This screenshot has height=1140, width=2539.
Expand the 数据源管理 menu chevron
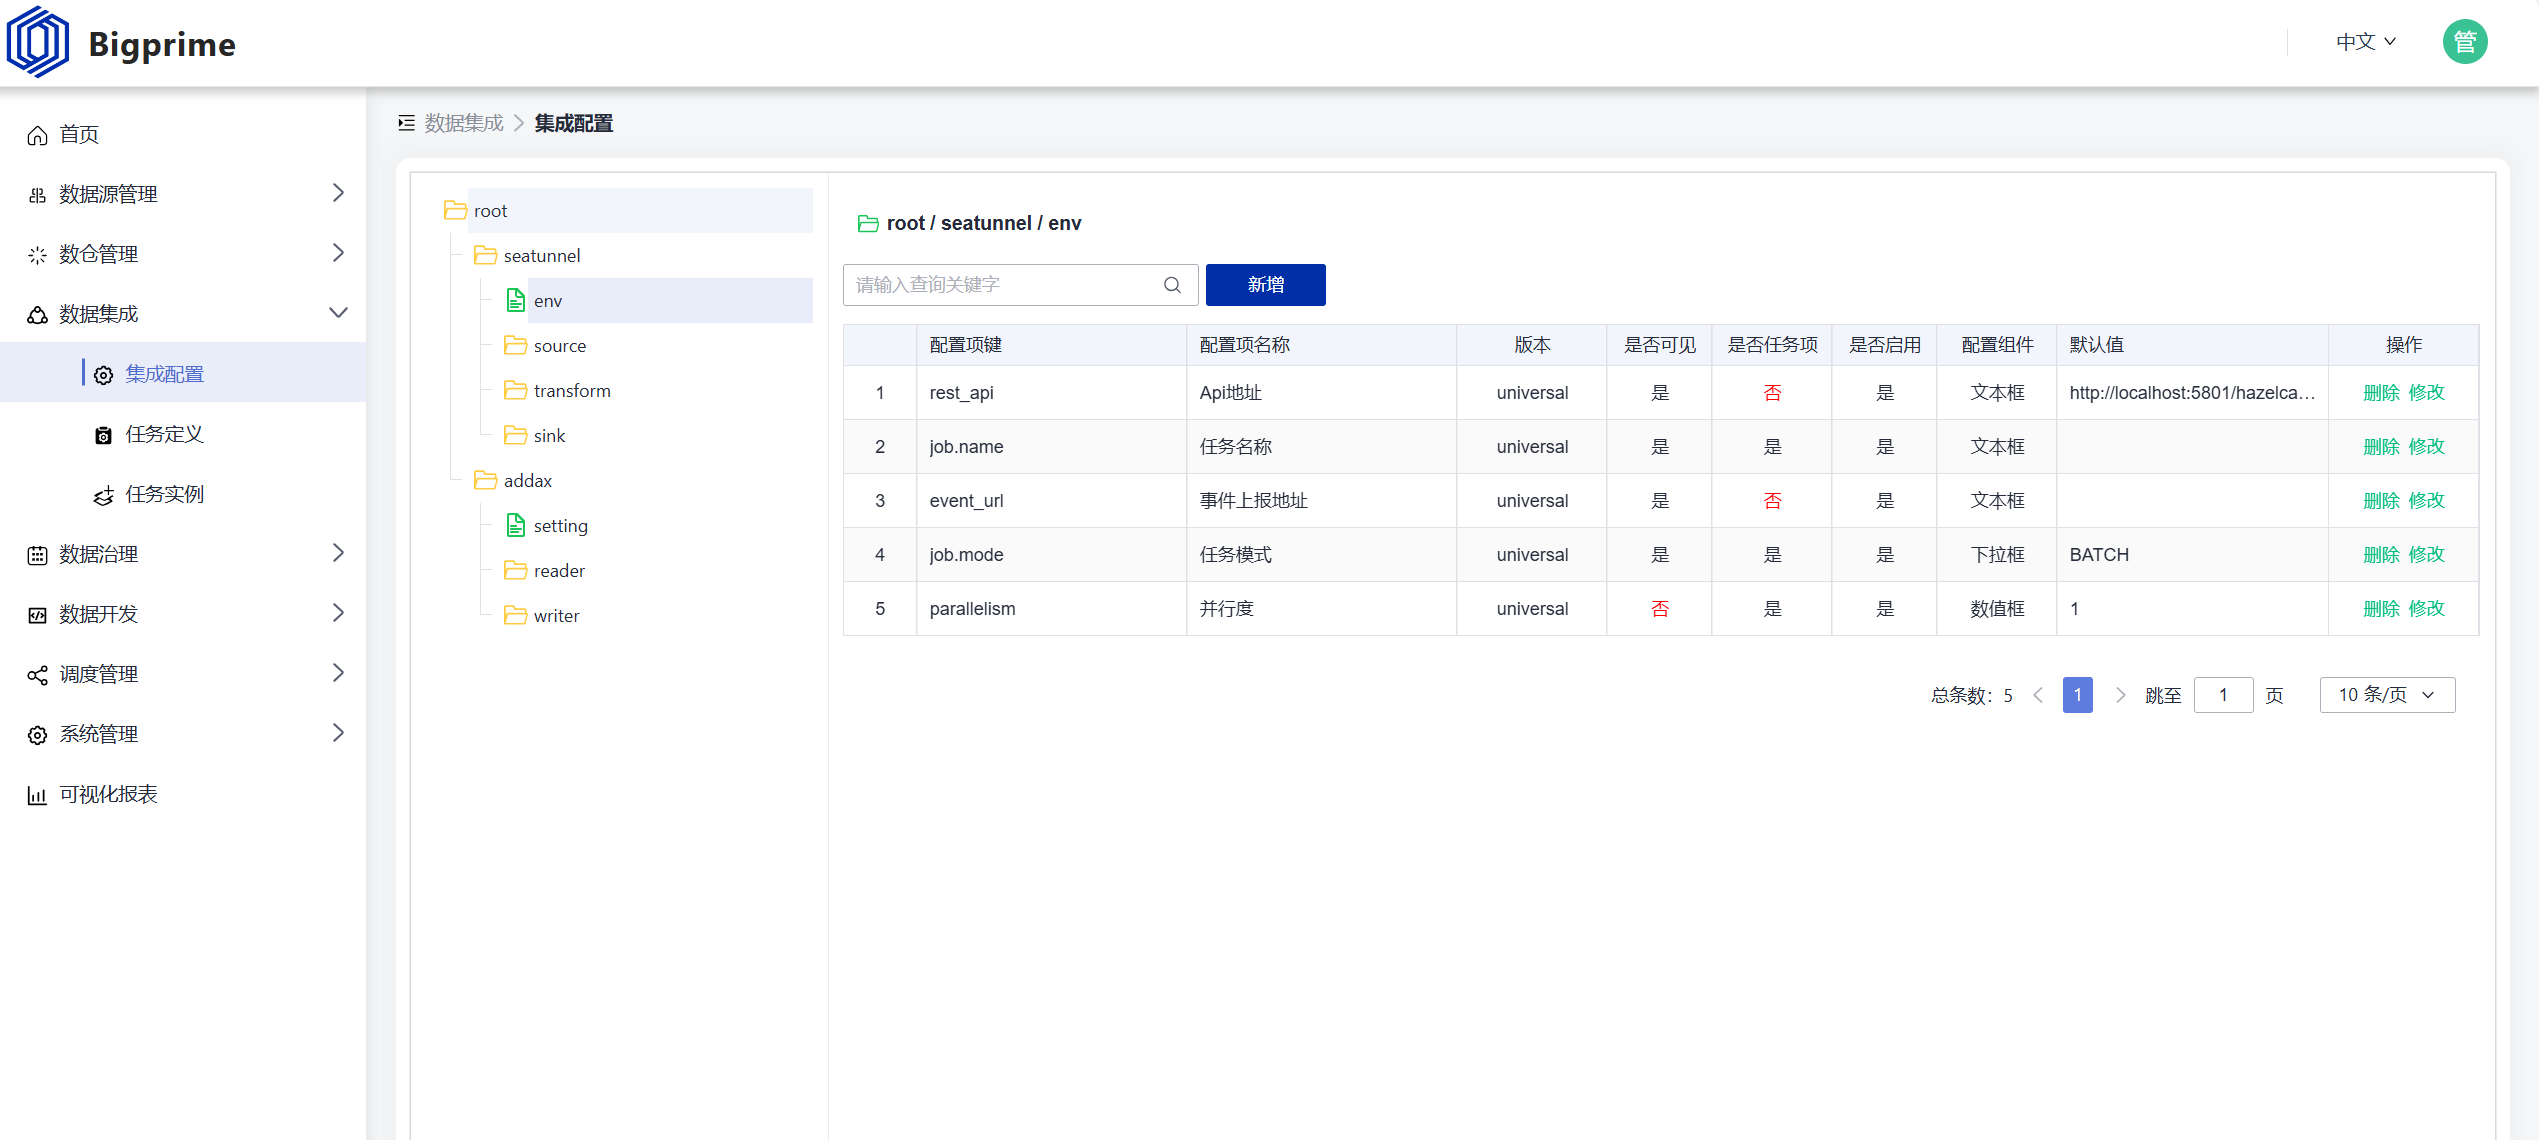338,193
